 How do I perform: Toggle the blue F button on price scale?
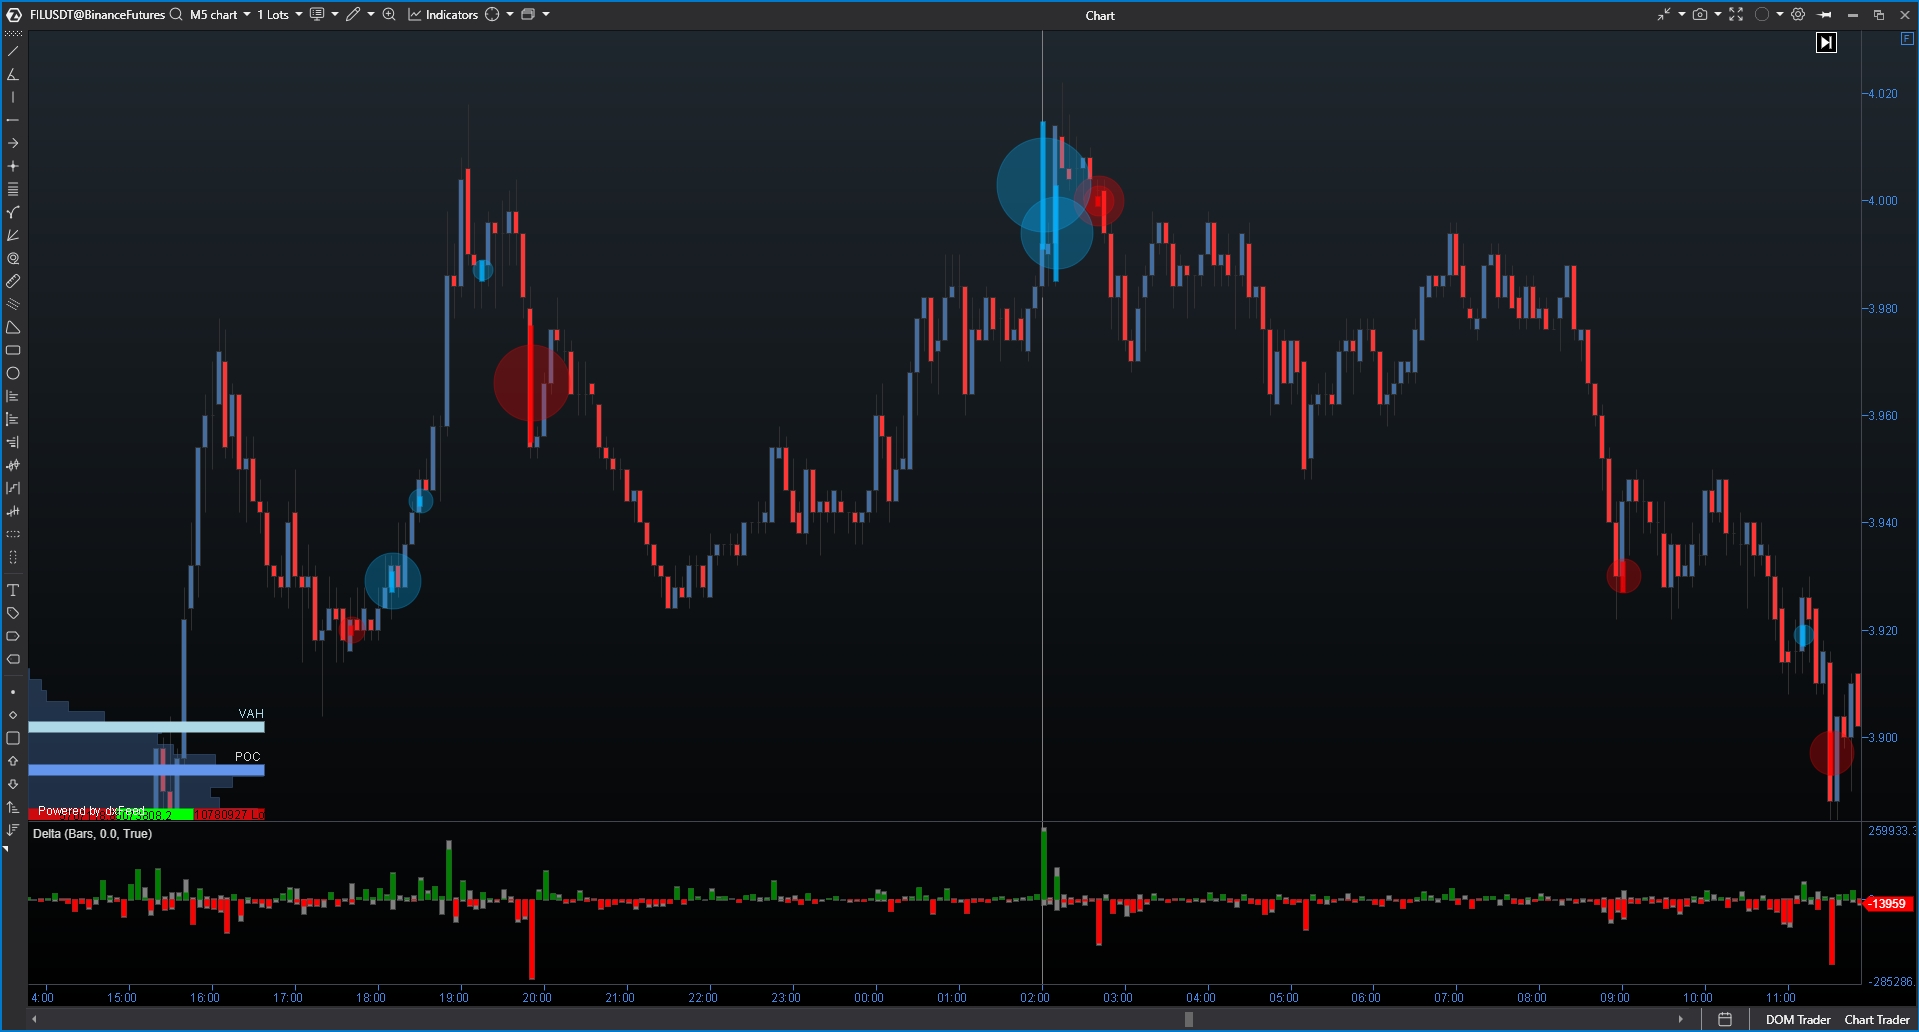tap(1906, 39)
